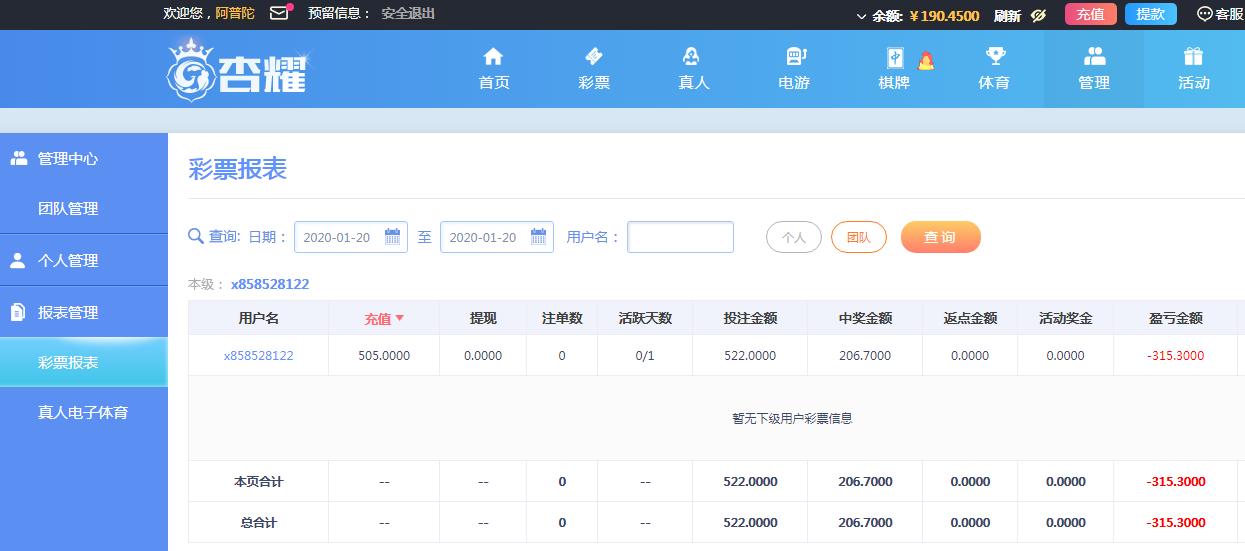The height and width of the screenshot is (551, 1245).
Task: Open the 电游 slot machine icon
Action: pyautogui.click(x=795, y=57)
